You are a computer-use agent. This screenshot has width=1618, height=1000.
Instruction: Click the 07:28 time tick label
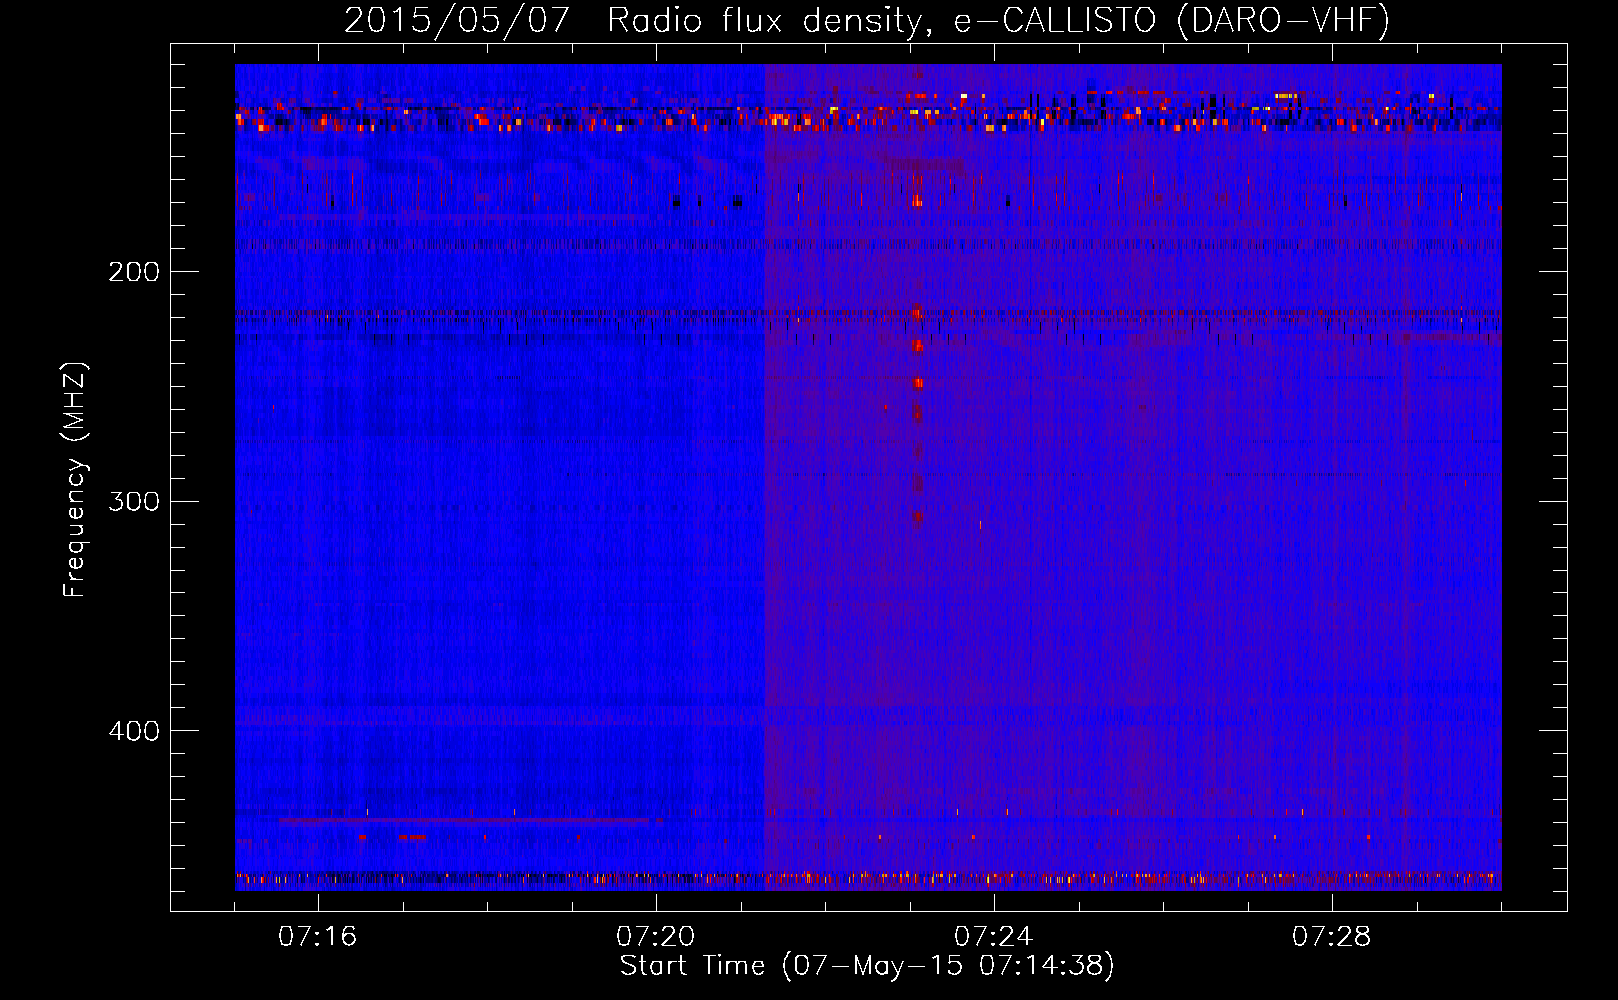(1331, 937)
